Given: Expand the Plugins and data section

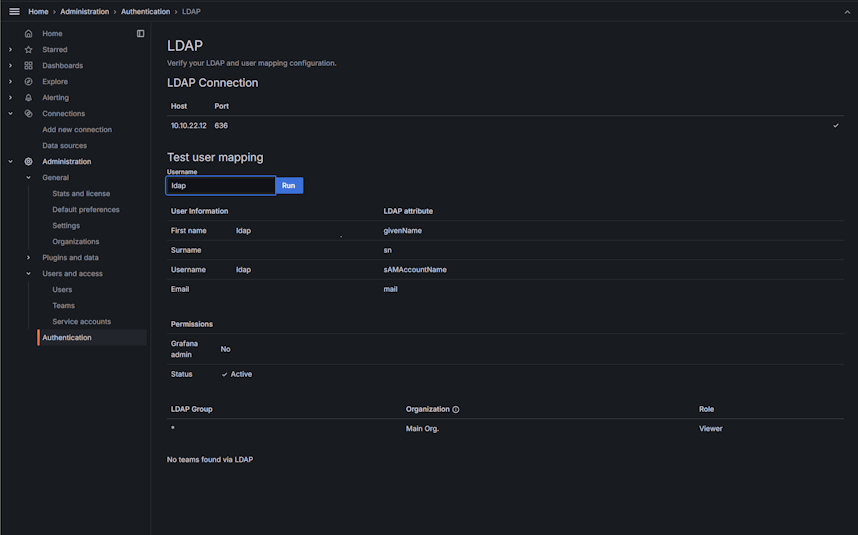Looking at the screenshot, I should pos(29,258).
